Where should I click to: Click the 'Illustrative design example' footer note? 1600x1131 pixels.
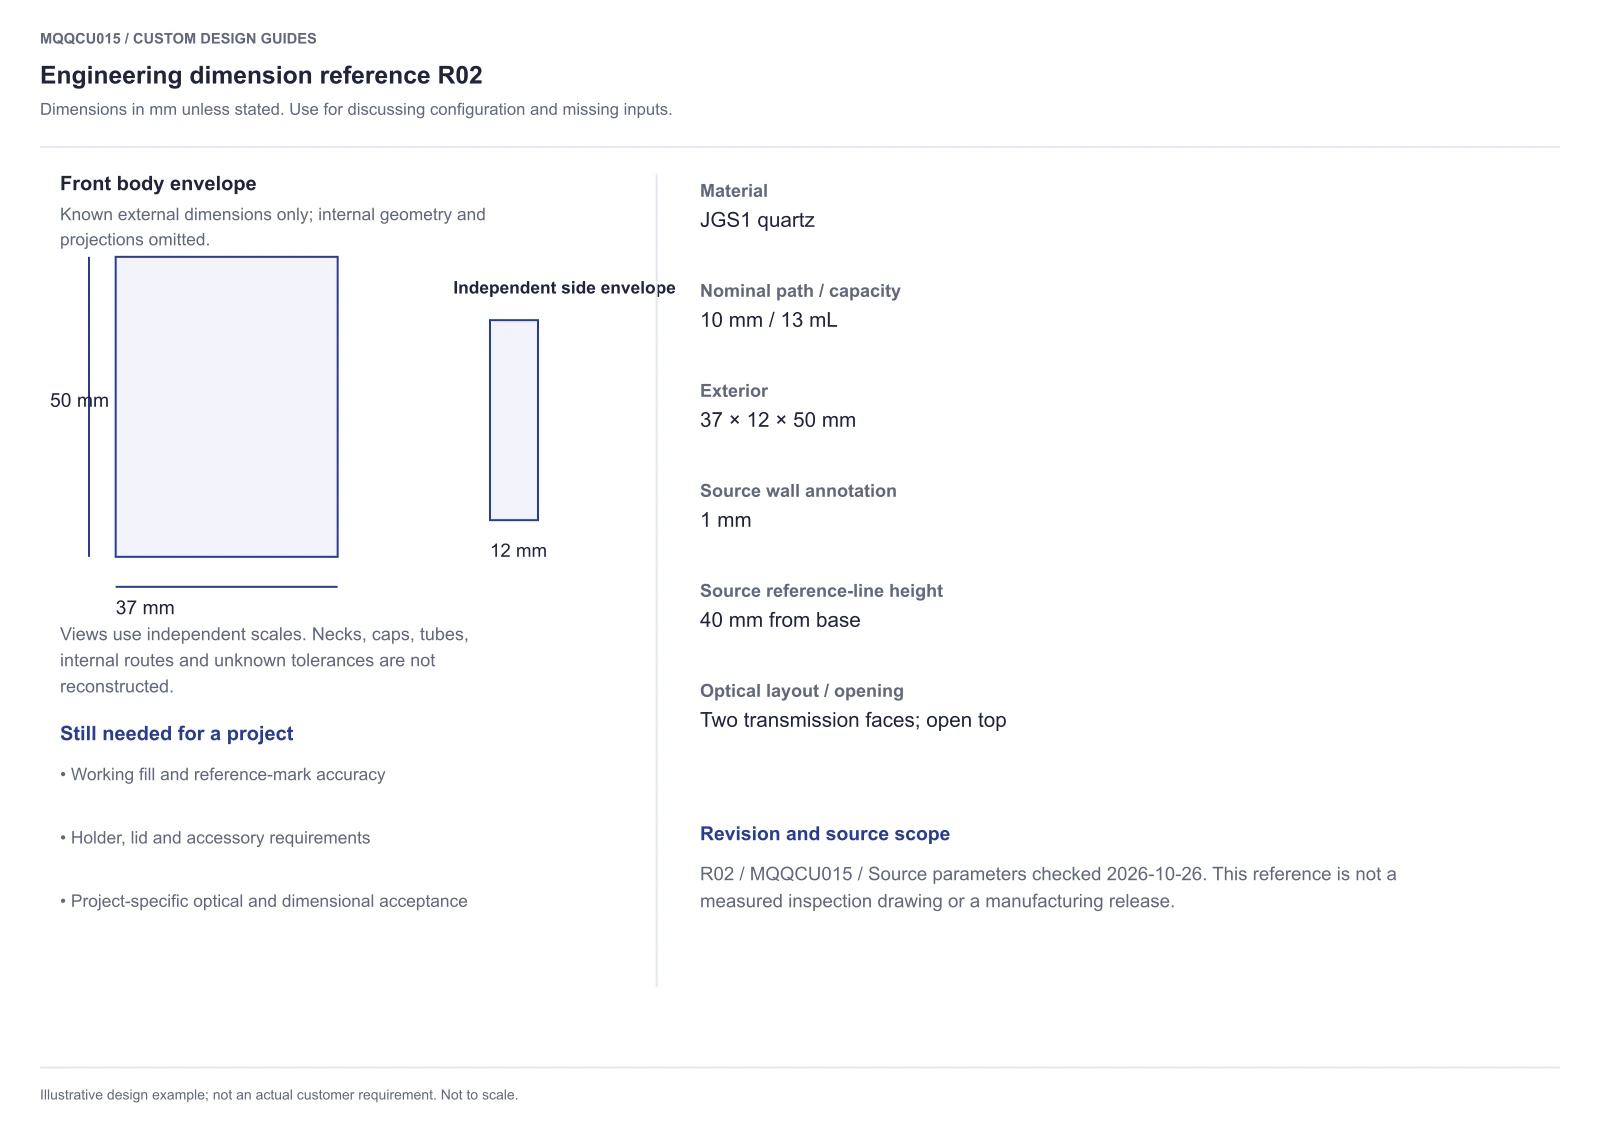[x=279, y=1095]
